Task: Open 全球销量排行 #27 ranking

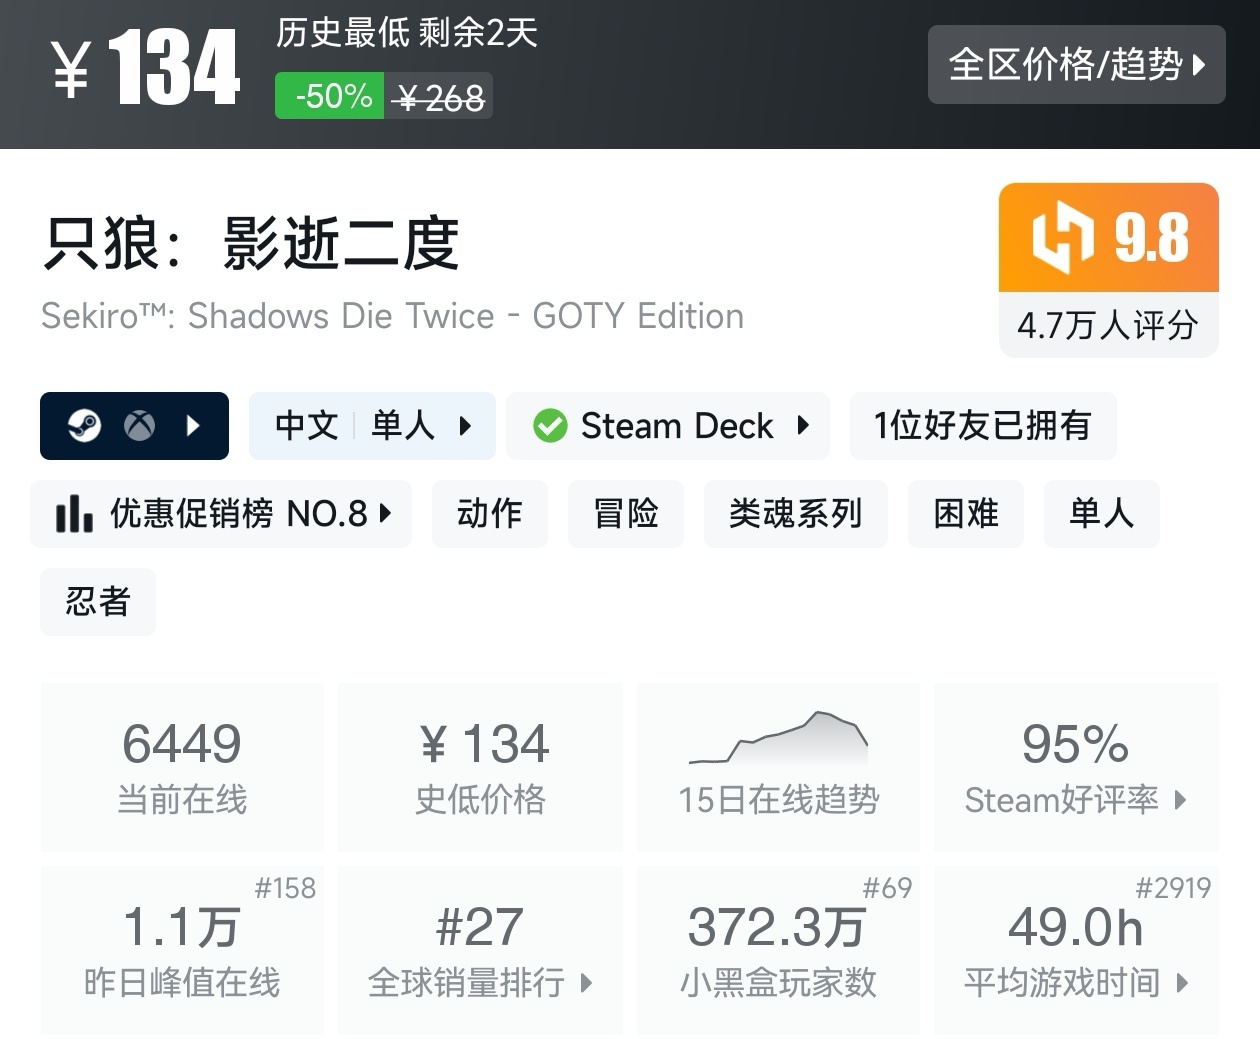Action: [480, 950]
